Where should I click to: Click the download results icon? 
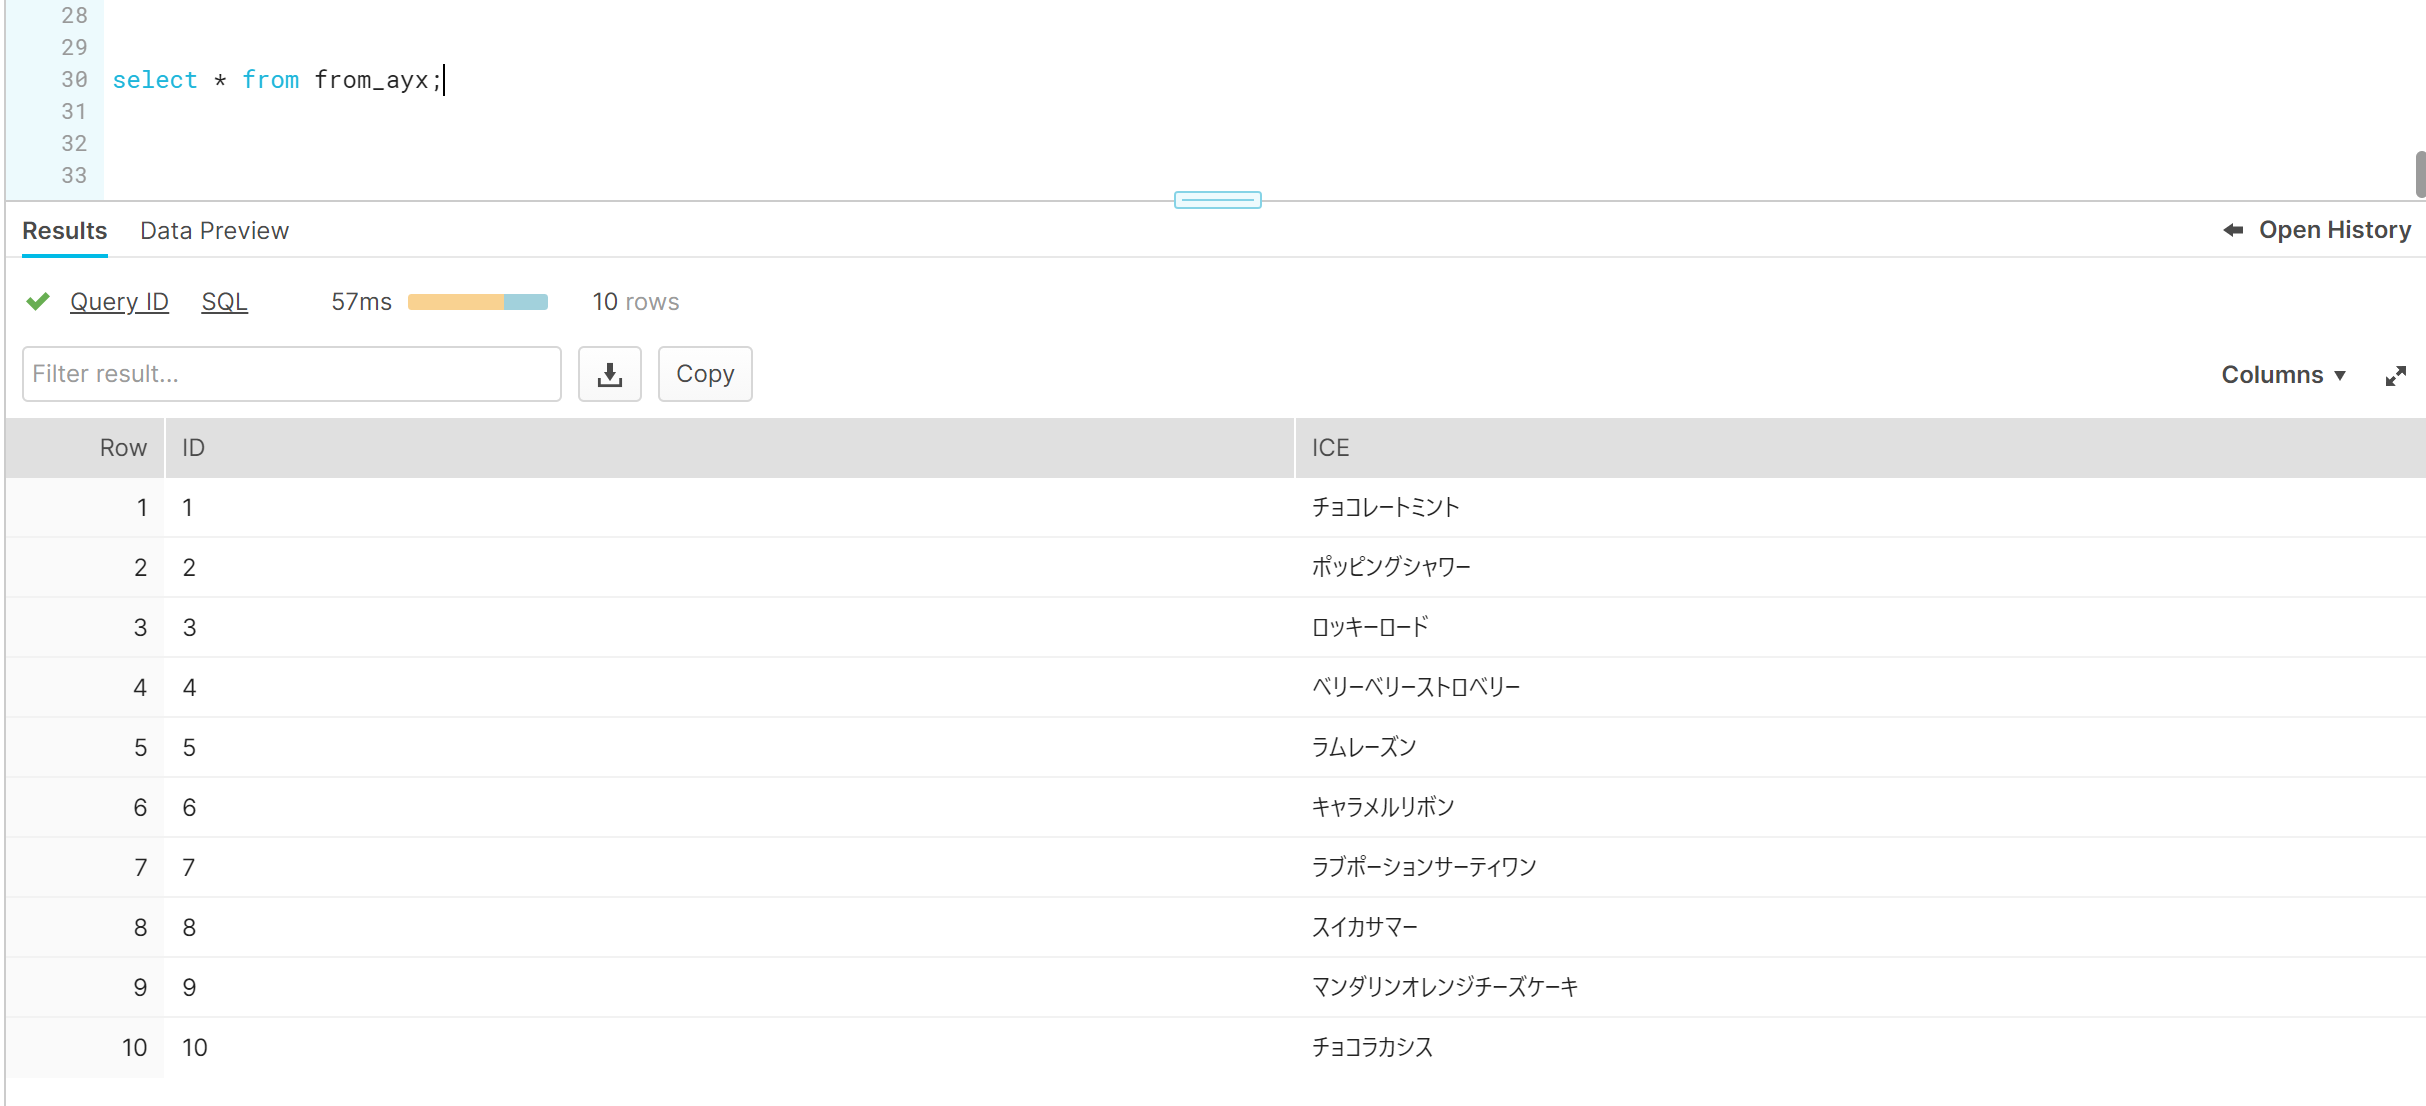[610, 374]
